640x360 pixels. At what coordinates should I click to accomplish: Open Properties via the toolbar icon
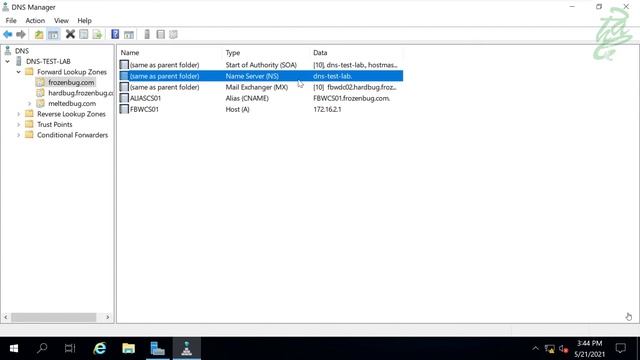(x=84, y=34)
